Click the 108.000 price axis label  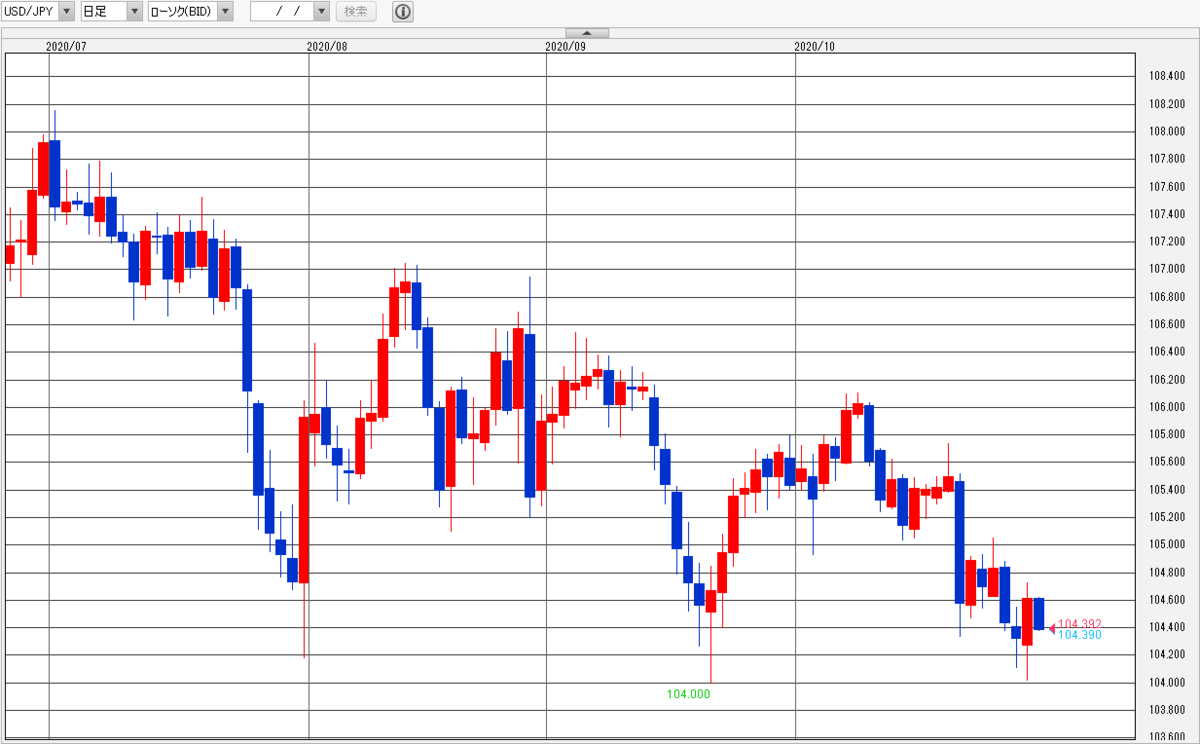1167,131
